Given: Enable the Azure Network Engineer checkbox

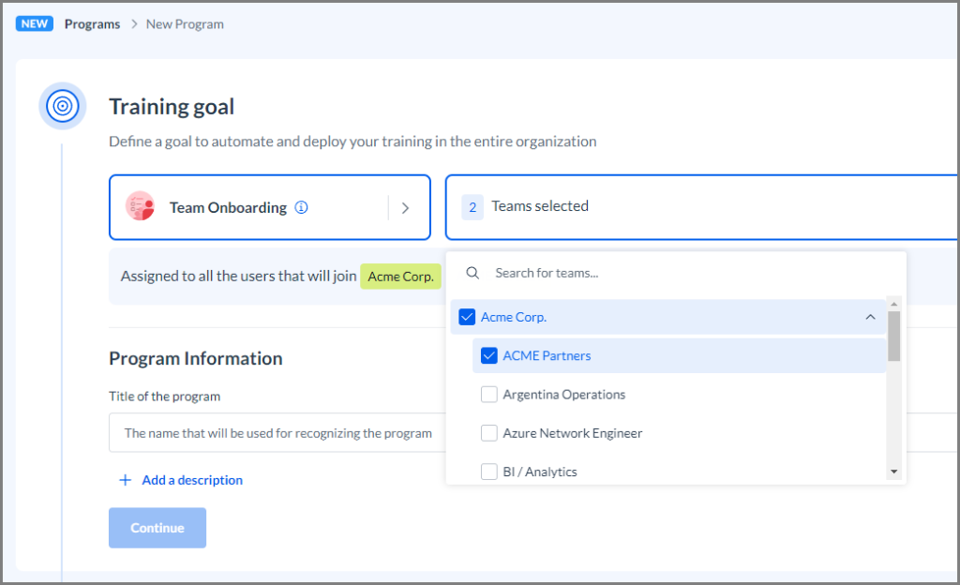Looking at the screenshot, I should [489, 433].
